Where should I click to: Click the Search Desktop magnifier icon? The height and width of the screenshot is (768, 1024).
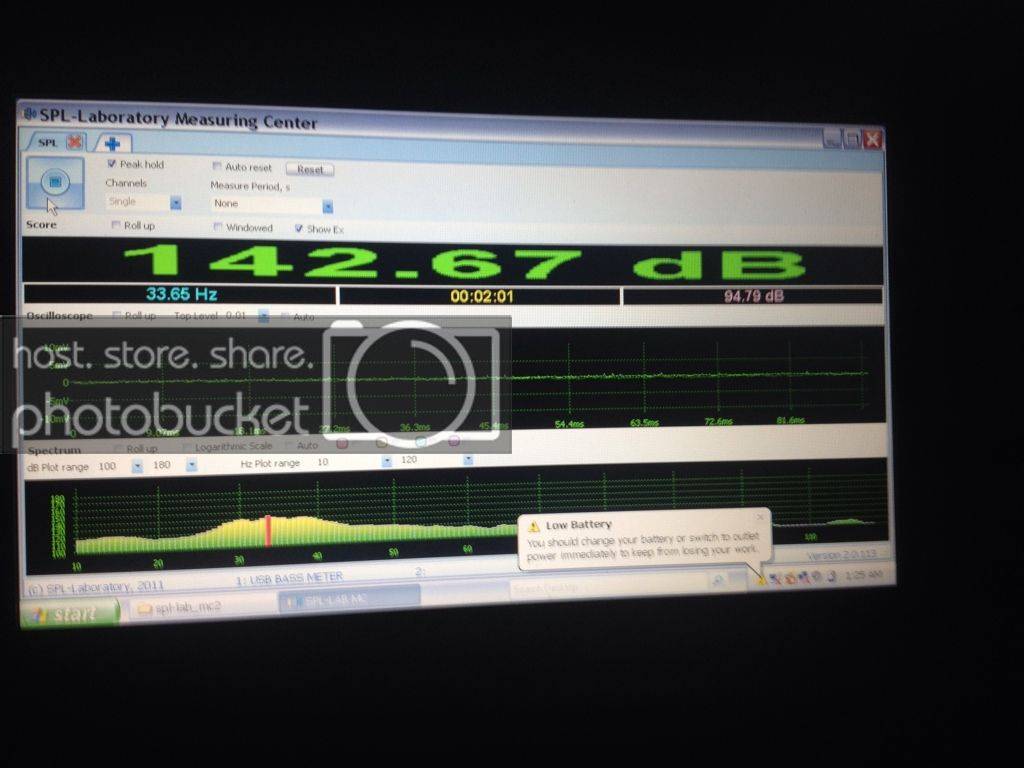point(718,581)
